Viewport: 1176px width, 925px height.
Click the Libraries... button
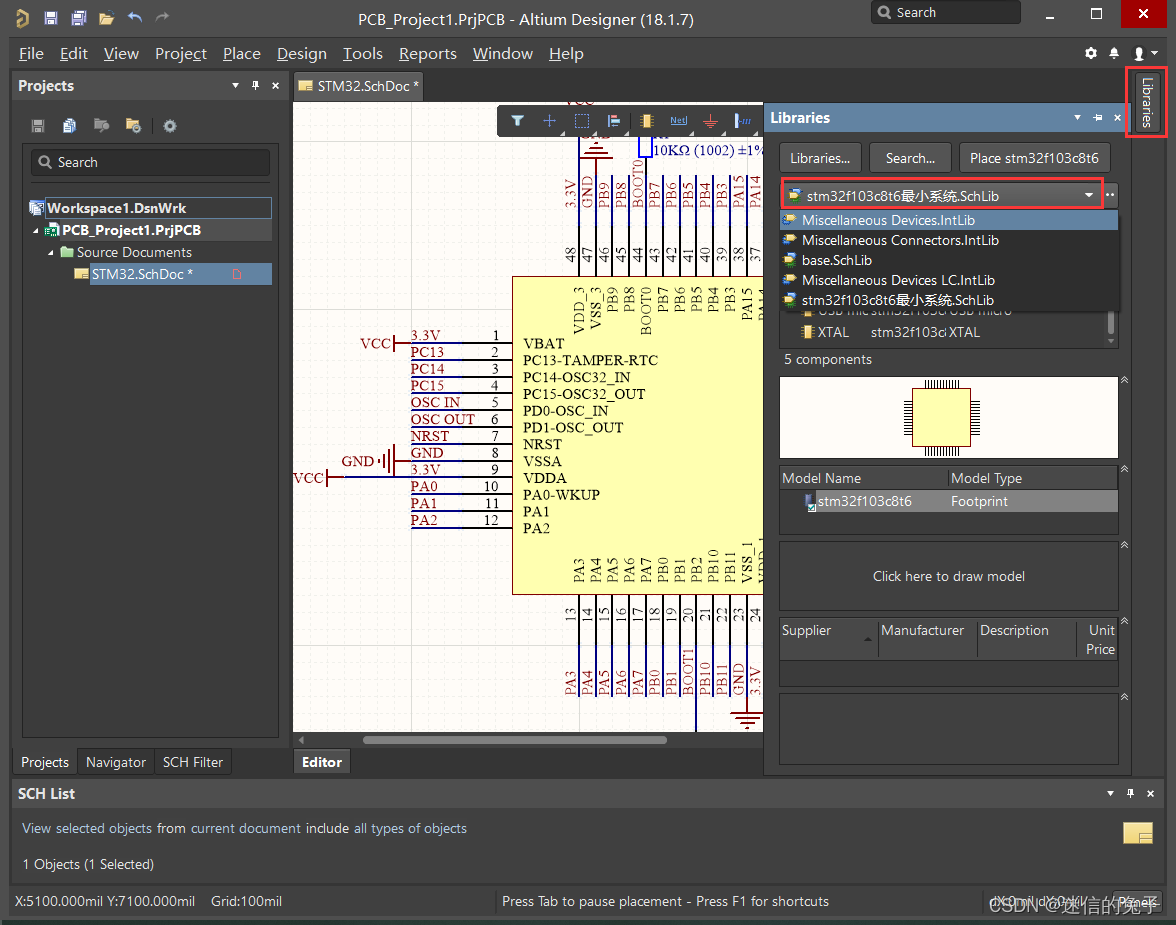pos(819,158)
